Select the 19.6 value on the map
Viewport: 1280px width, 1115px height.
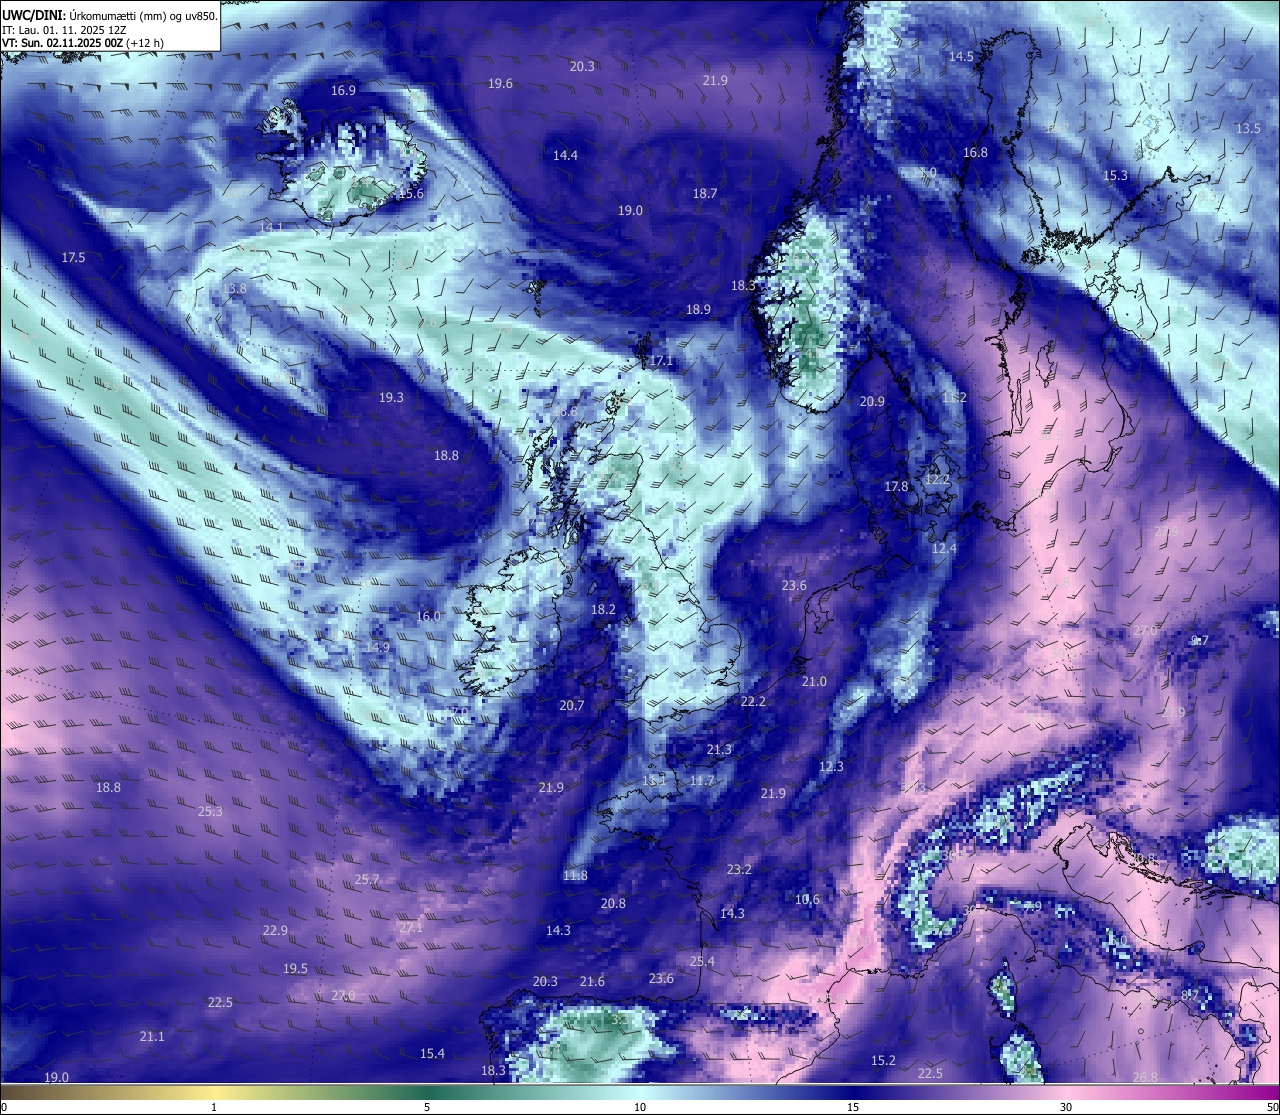pos(500,83)
